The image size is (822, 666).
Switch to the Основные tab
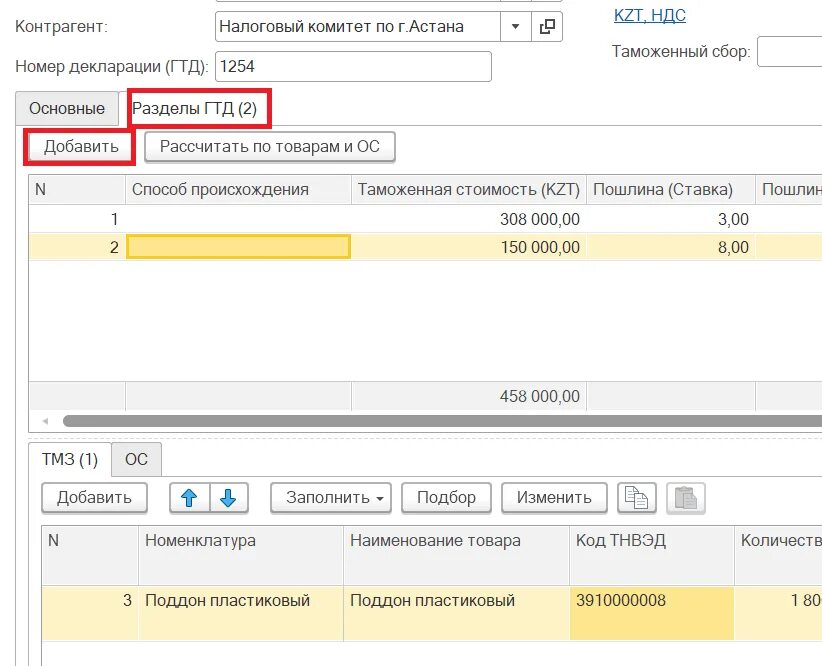(x=67, y=109)
